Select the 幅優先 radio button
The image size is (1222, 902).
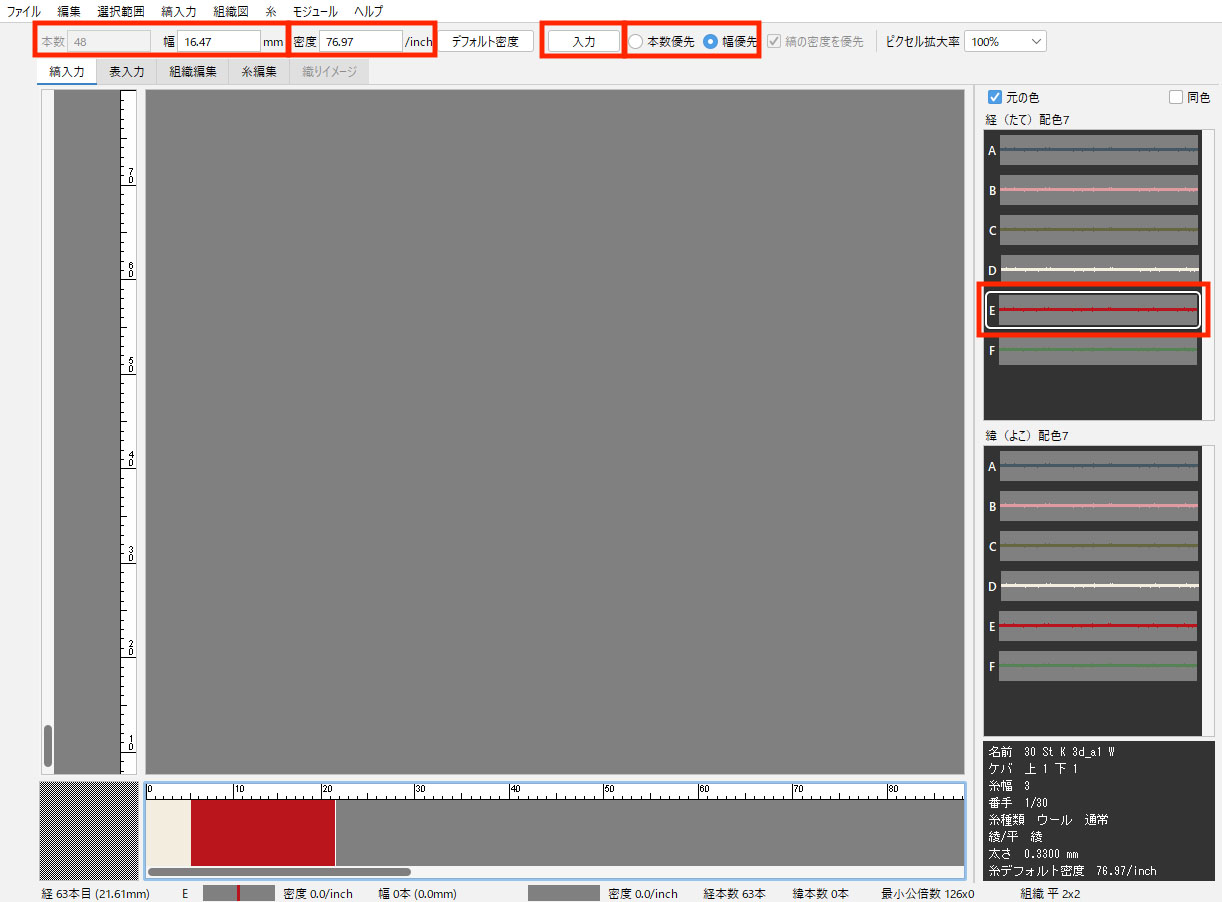tap(710, 42)
